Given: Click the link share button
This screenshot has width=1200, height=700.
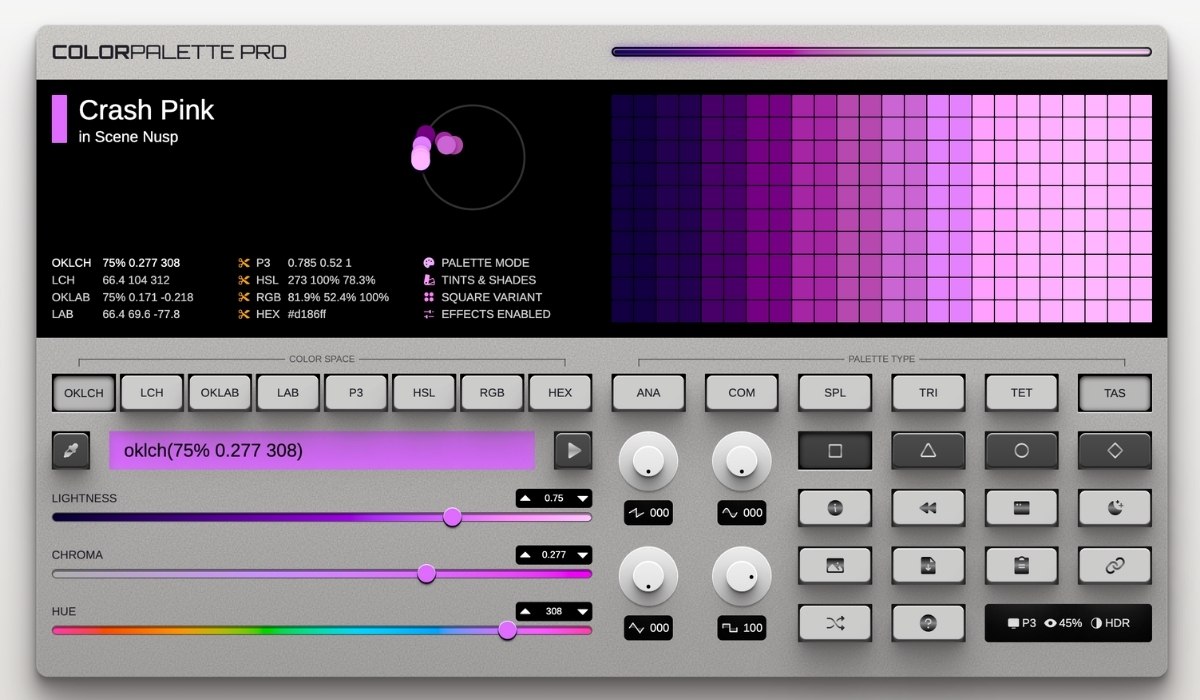Looking at the screenshot, I should point(1114,566).
